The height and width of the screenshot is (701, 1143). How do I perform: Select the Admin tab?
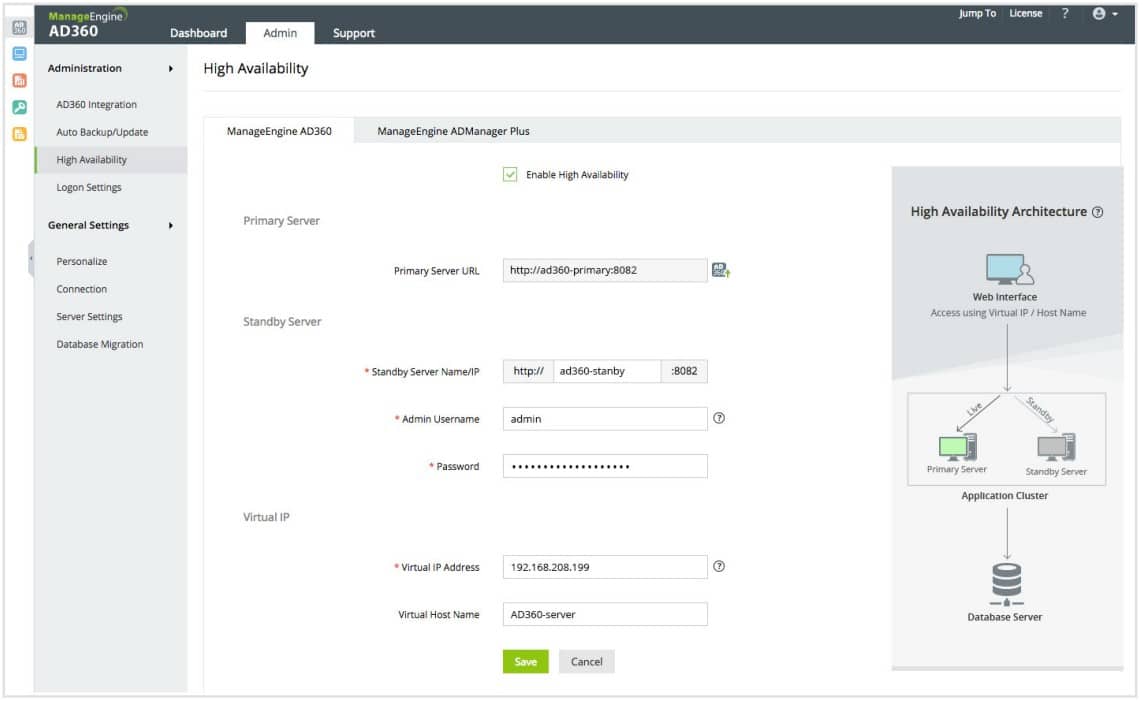(x=281, y=33)
